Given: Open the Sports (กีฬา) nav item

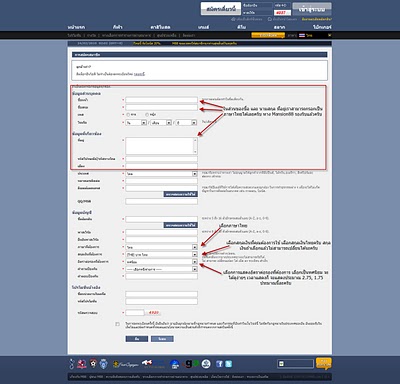Looking at the screenshot, I should [x=118, y=27].
